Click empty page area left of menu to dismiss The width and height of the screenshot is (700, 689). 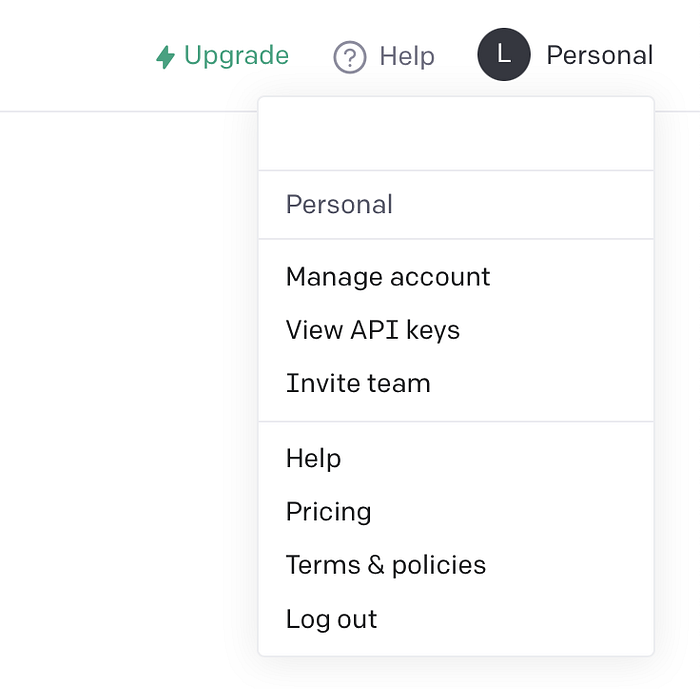[125, 357]
